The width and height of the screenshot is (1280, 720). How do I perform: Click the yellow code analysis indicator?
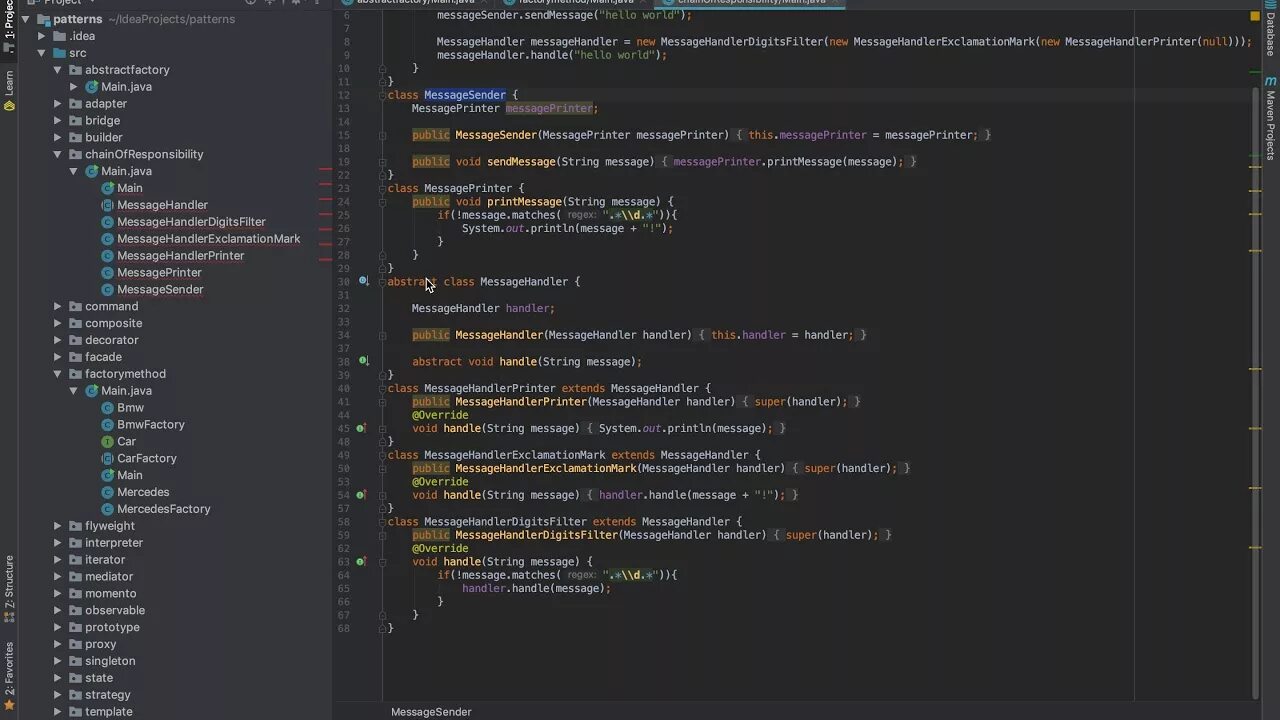click(x=1256, y=16)
